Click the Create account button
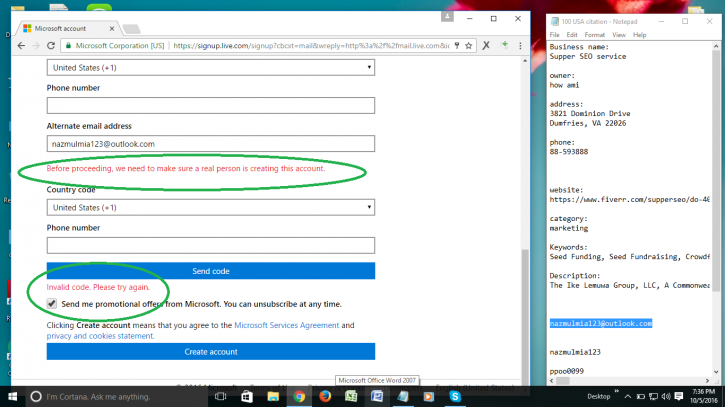Screen dimensions: 725x407 coord(210,352)
